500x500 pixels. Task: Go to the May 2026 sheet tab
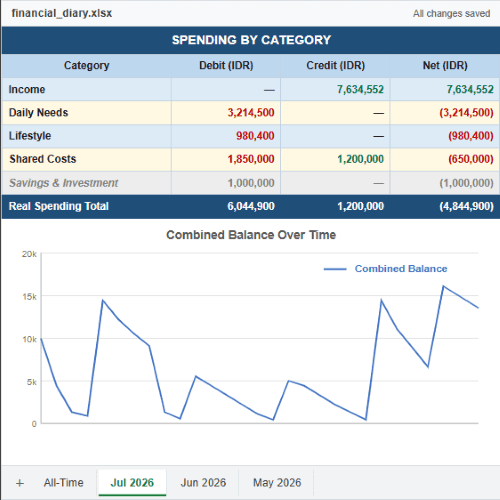pos(277,483)
